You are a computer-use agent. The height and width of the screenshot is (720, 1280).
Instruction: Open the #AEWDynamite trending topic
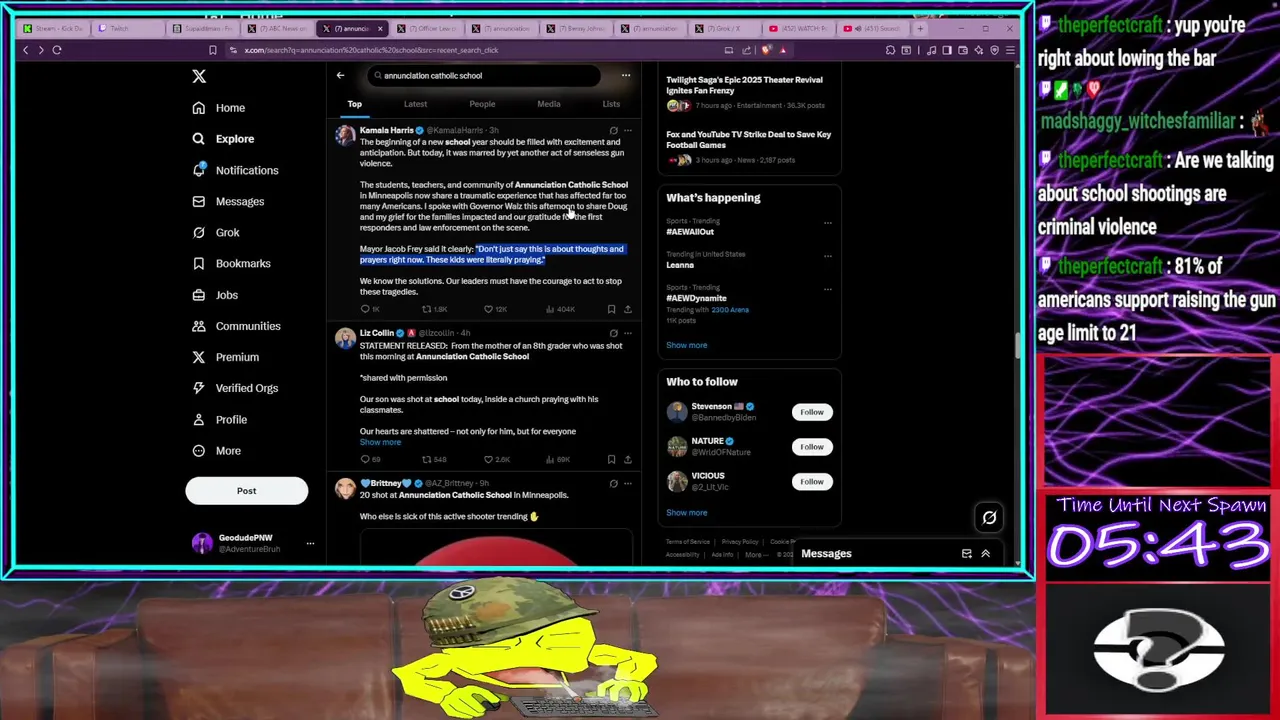tap(696, 298)
